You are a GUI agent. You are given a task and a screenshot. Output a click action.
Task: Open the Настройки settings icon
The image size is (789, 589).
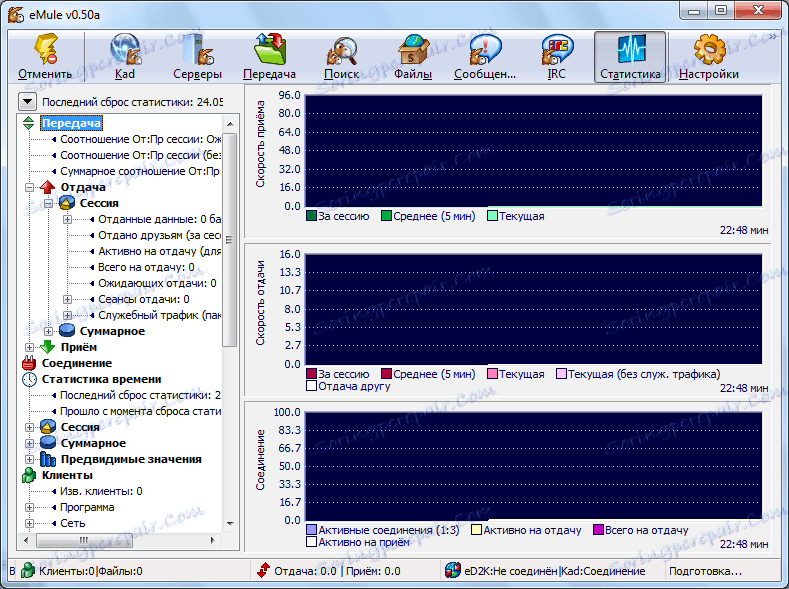[x=708, y=56]
